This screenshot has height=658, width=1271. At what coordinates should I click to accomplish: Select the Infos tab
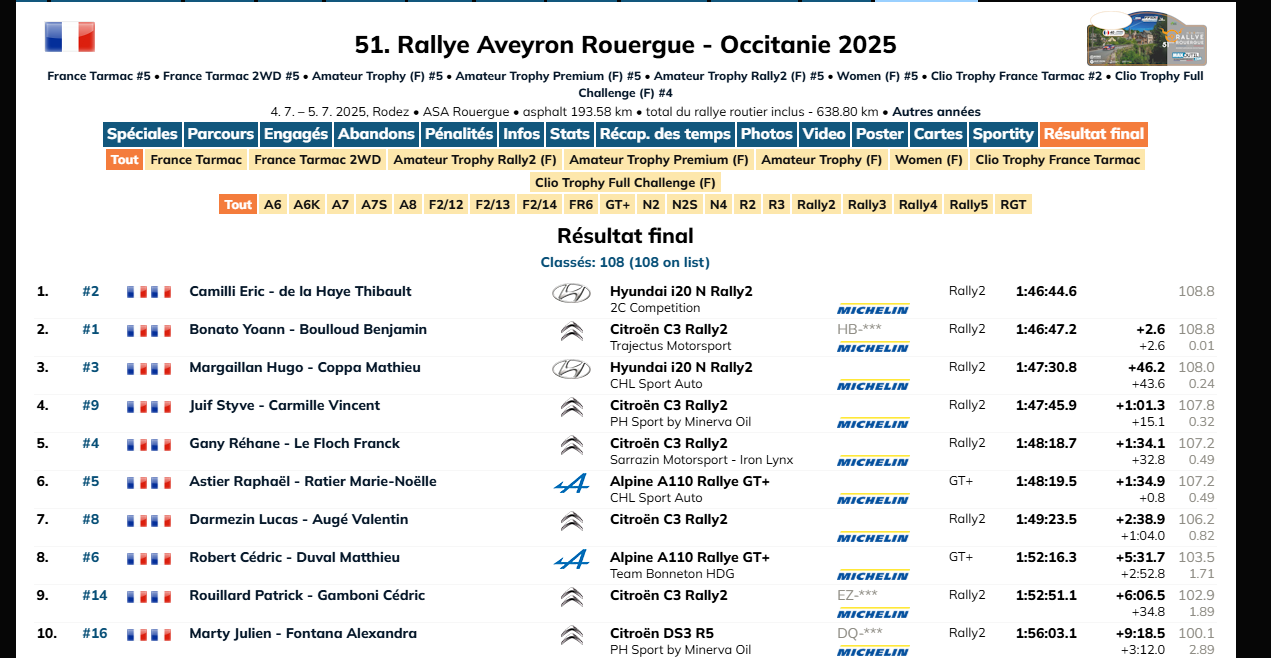tap(522, 134)
